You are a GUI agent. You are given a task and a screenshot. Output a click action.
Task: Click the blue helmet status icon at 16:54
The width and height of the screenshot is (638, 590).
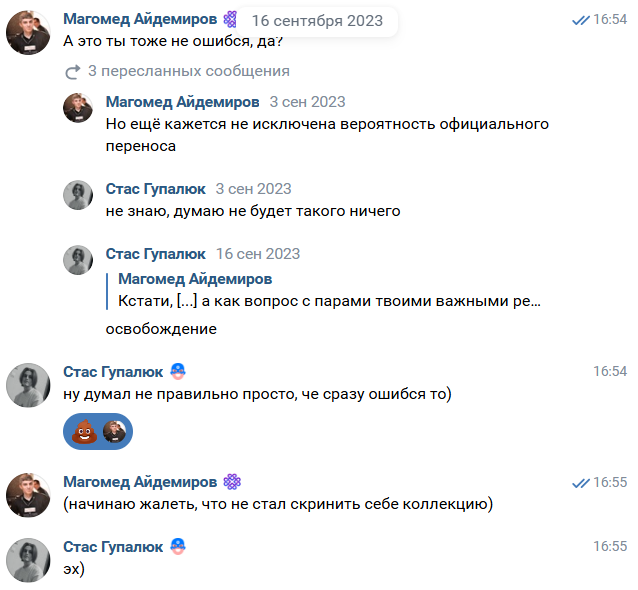coord(178,371)
